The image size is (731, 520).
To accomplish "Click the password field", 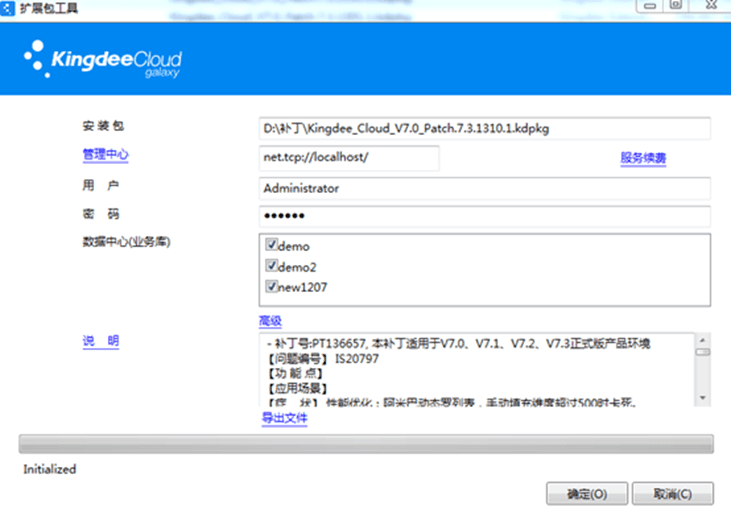I will [x=484, y=216].
